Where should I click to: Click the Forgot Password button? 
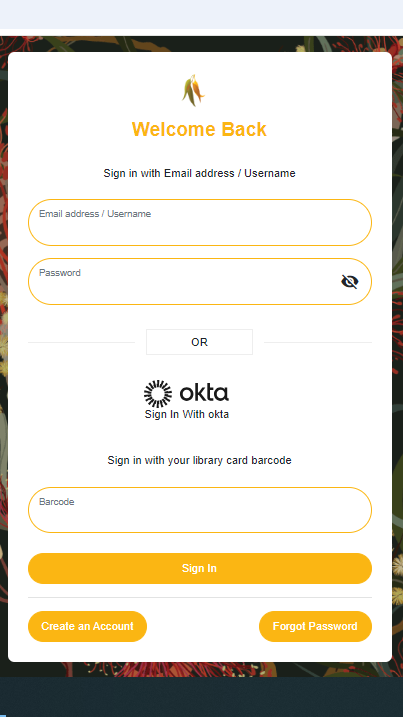click(315, 626)
